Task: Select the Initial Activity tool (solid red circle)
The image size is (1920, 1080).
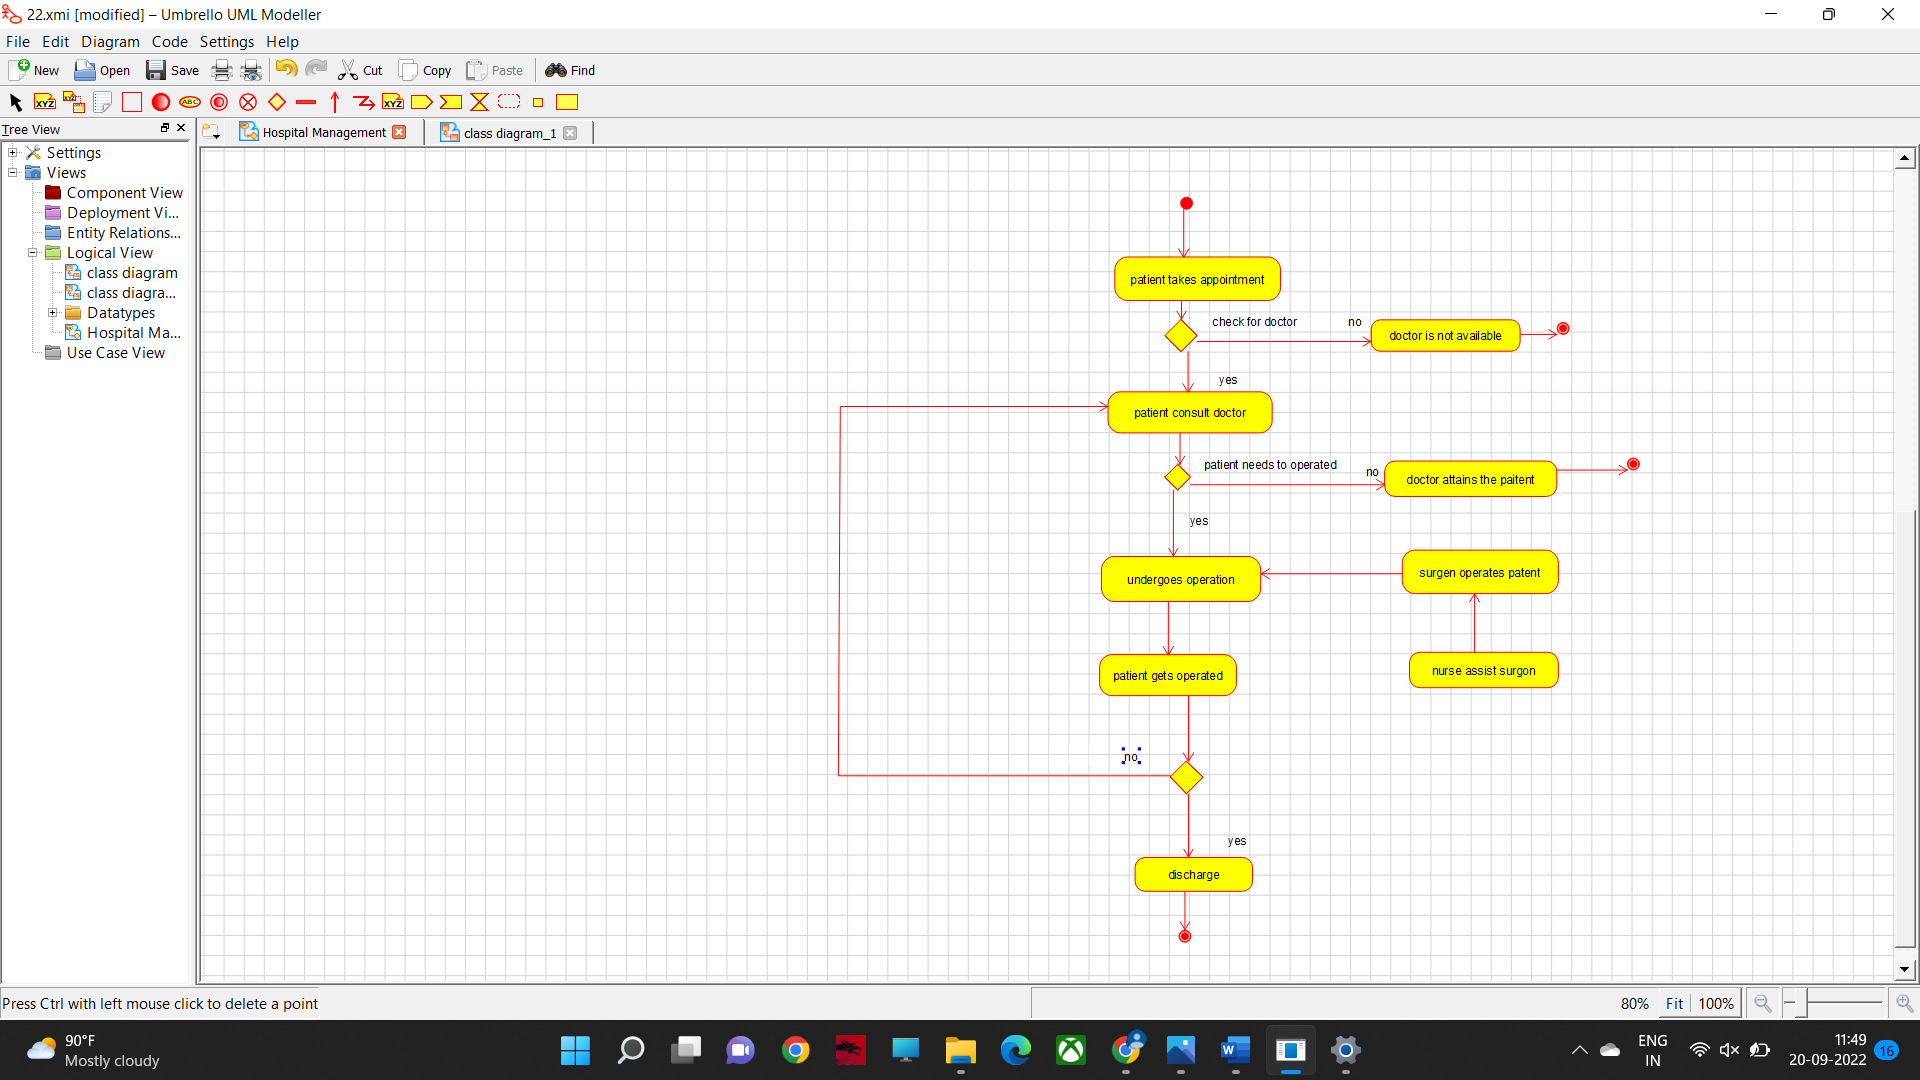Action: click(160, 102)
